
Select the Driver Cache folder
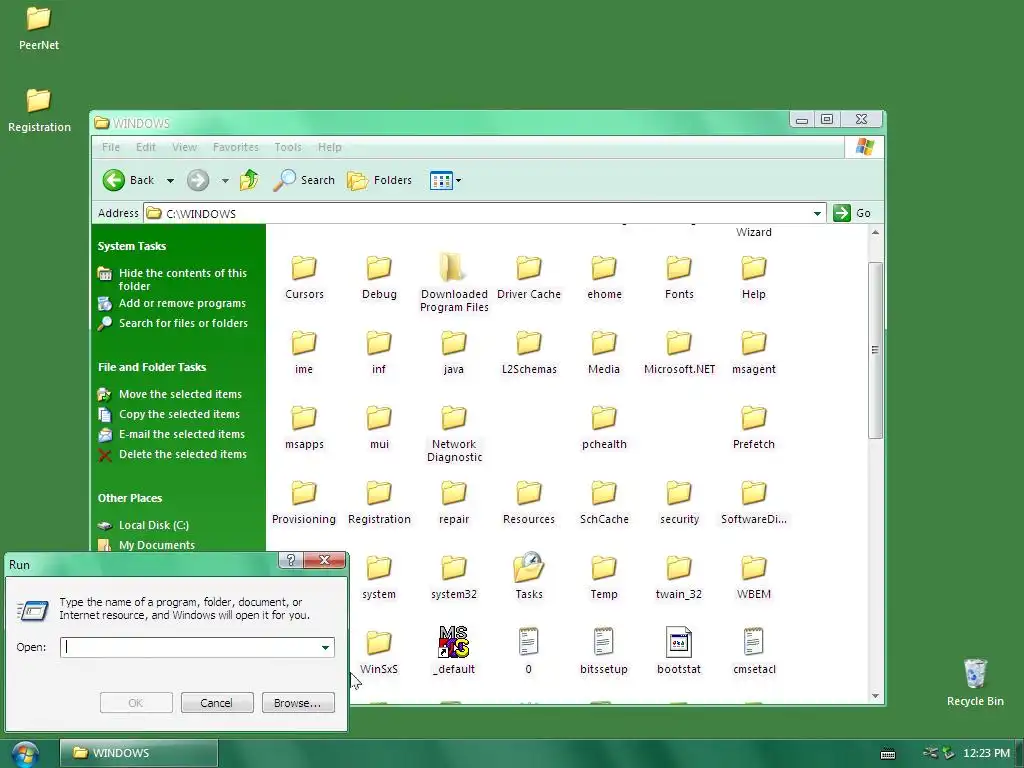tap(529, 278)
